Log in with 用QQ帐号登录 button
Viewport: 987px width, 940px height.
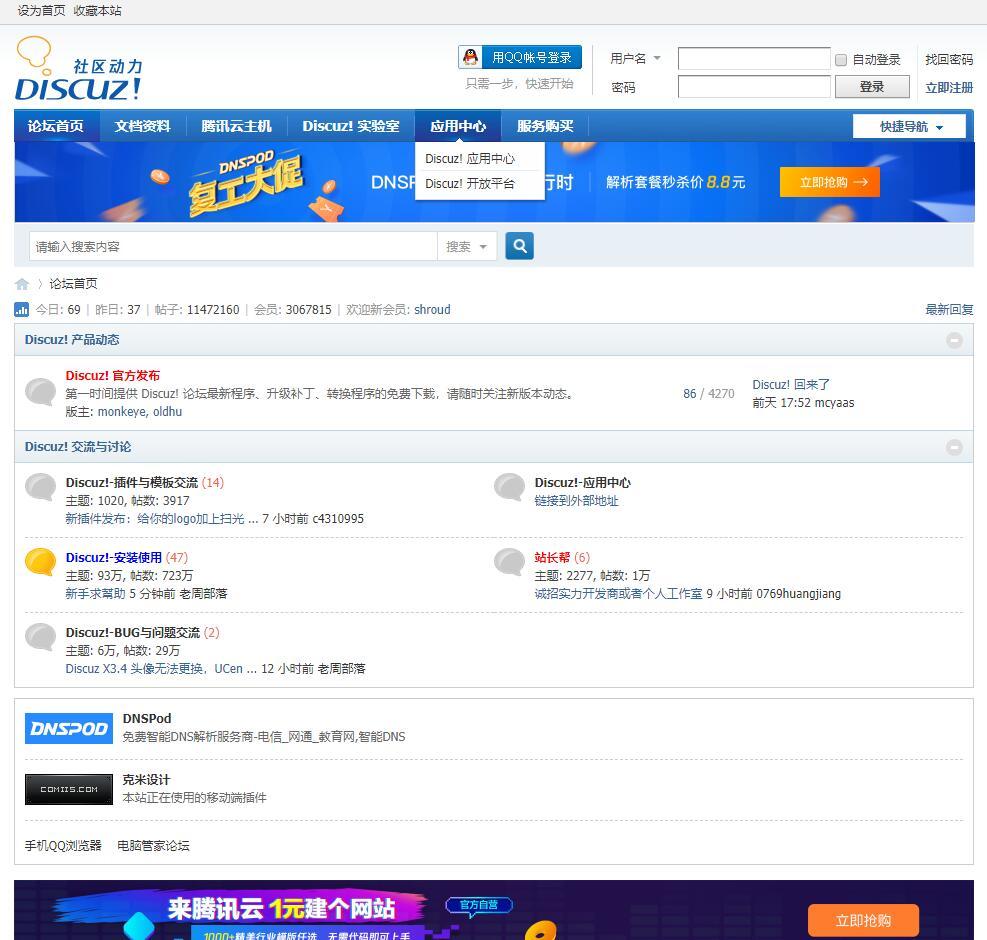(520, 58)
